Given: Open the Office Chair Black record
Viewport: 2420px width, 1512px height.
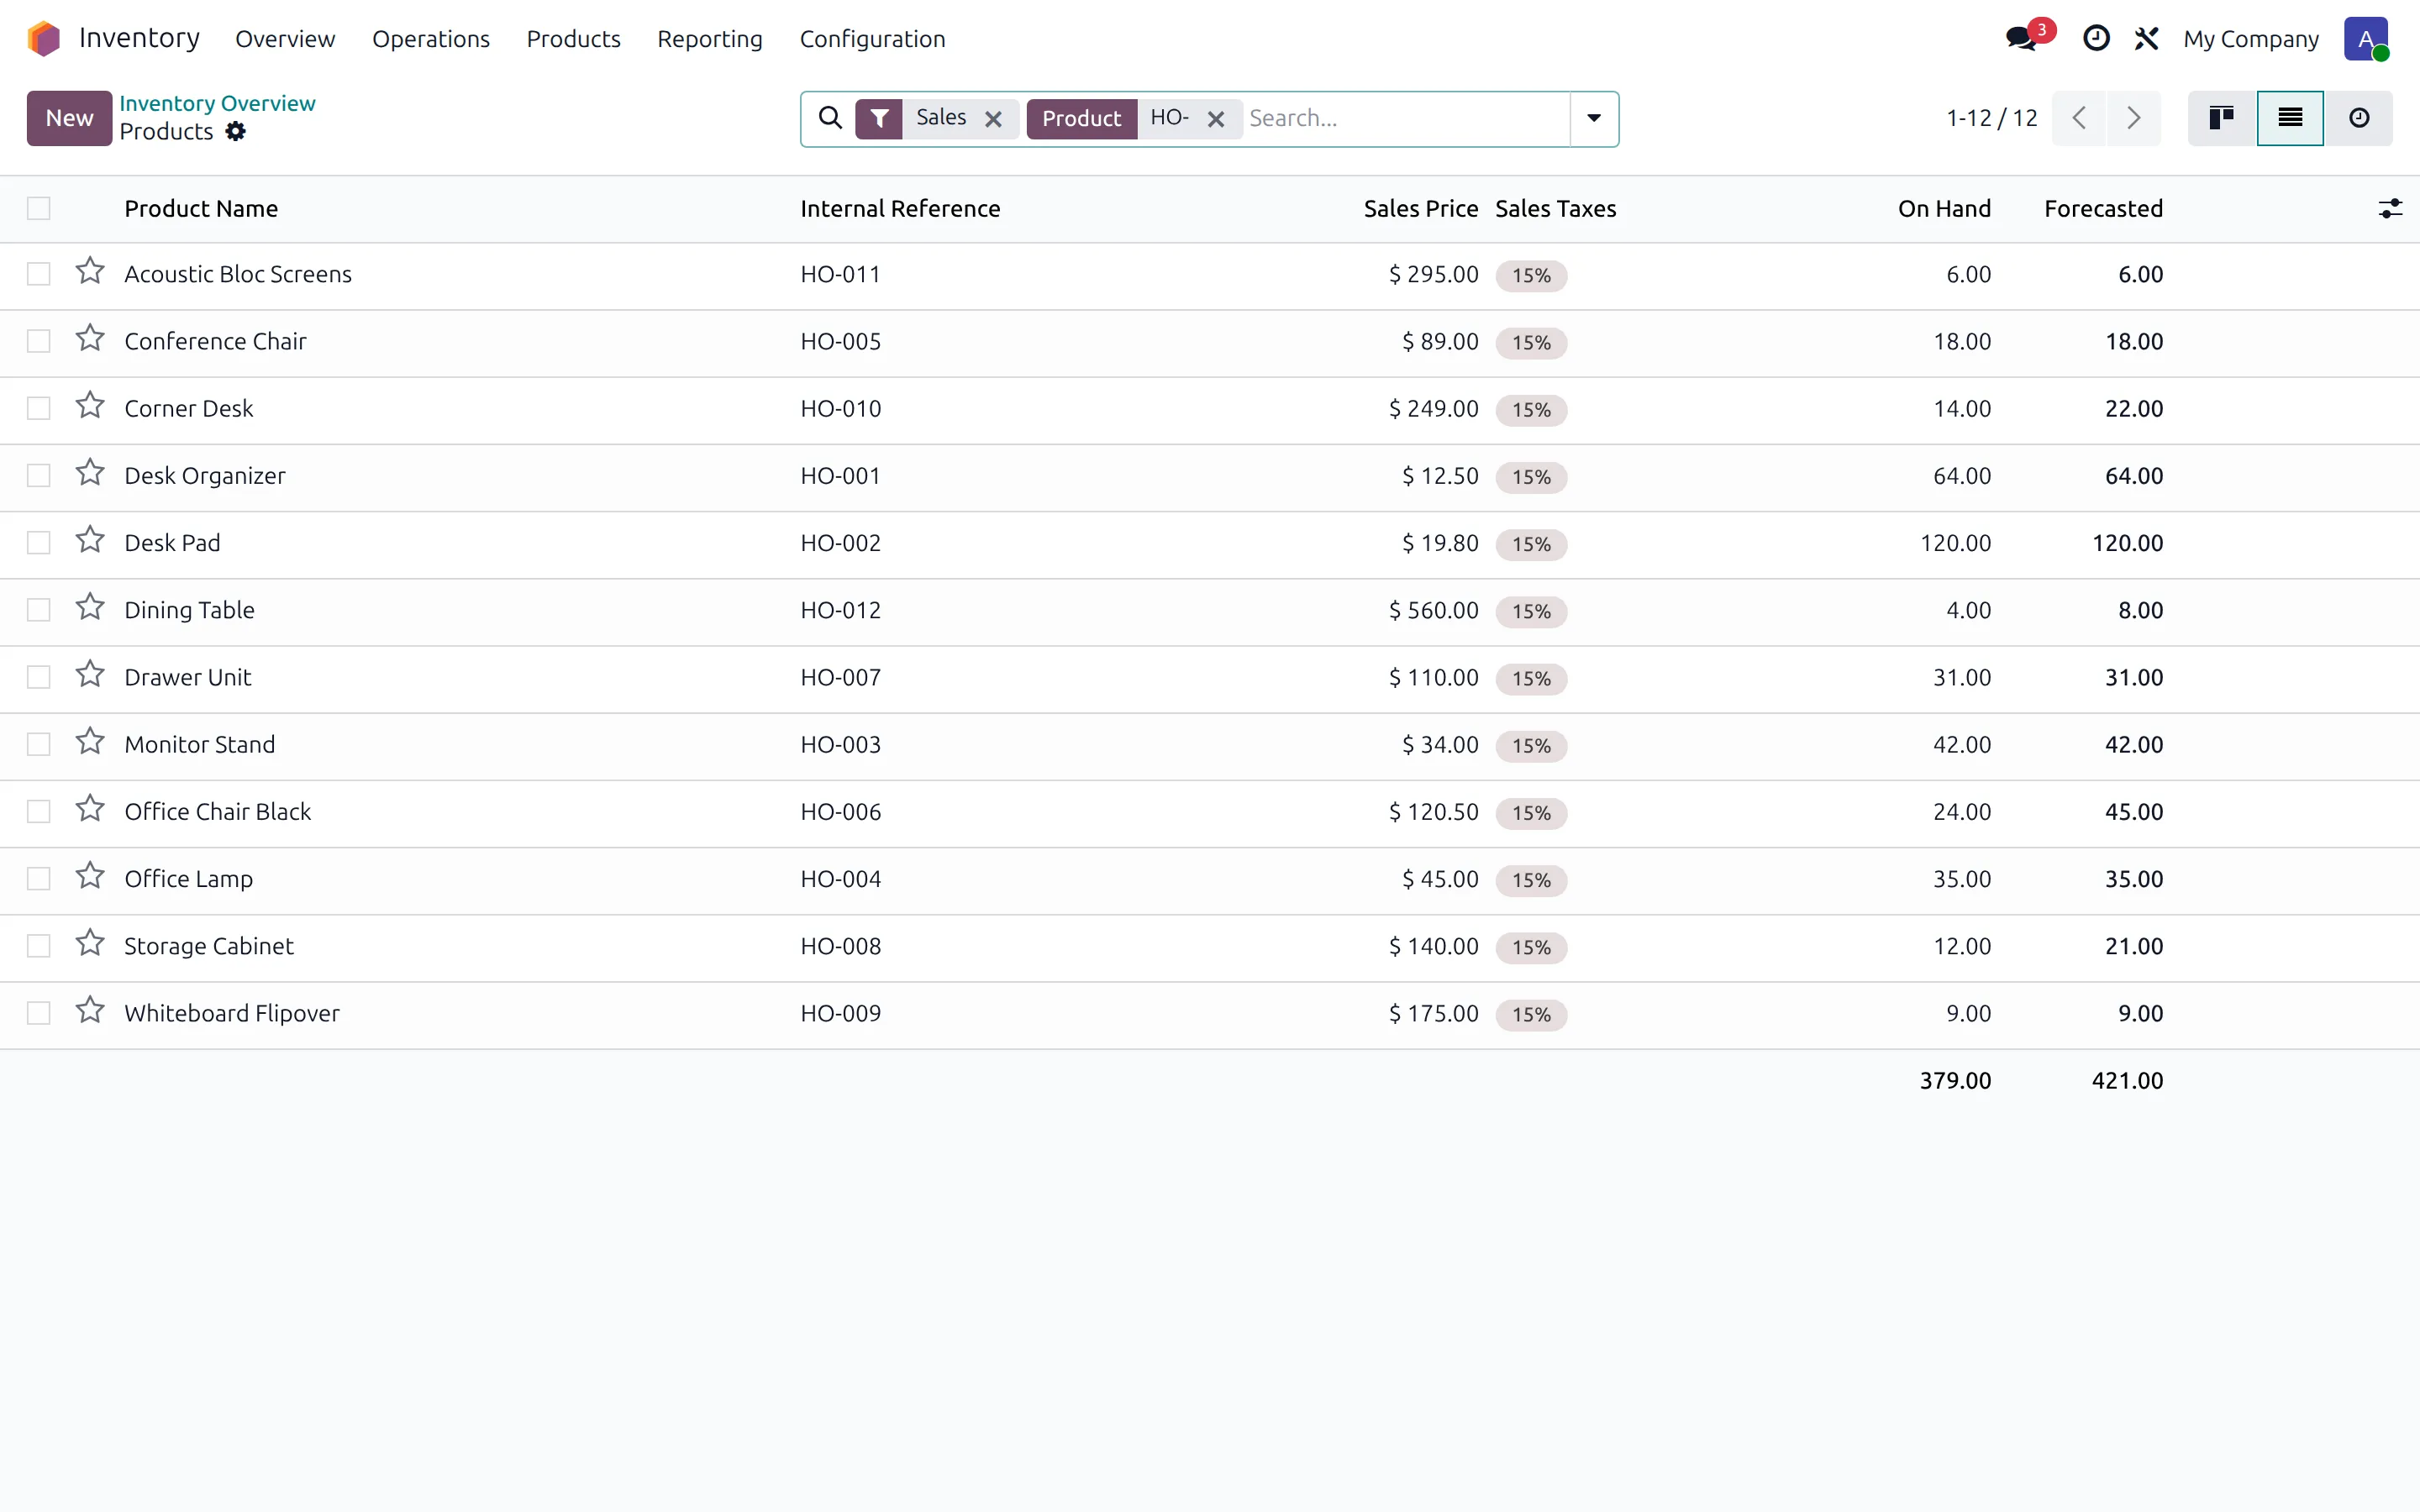Looking at the screenshot, I should coord(218,811).
